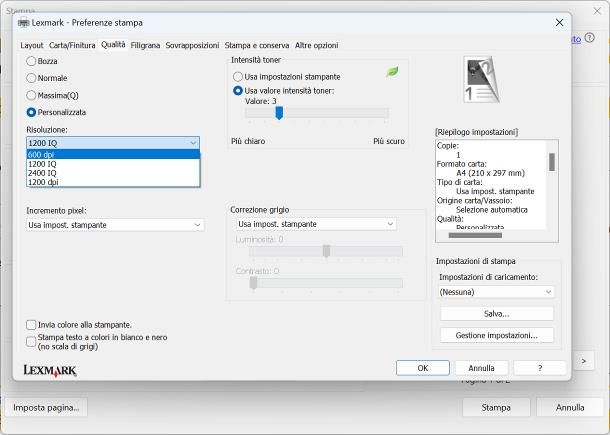Click Annulla in the preferences dialog

[482, 368]
